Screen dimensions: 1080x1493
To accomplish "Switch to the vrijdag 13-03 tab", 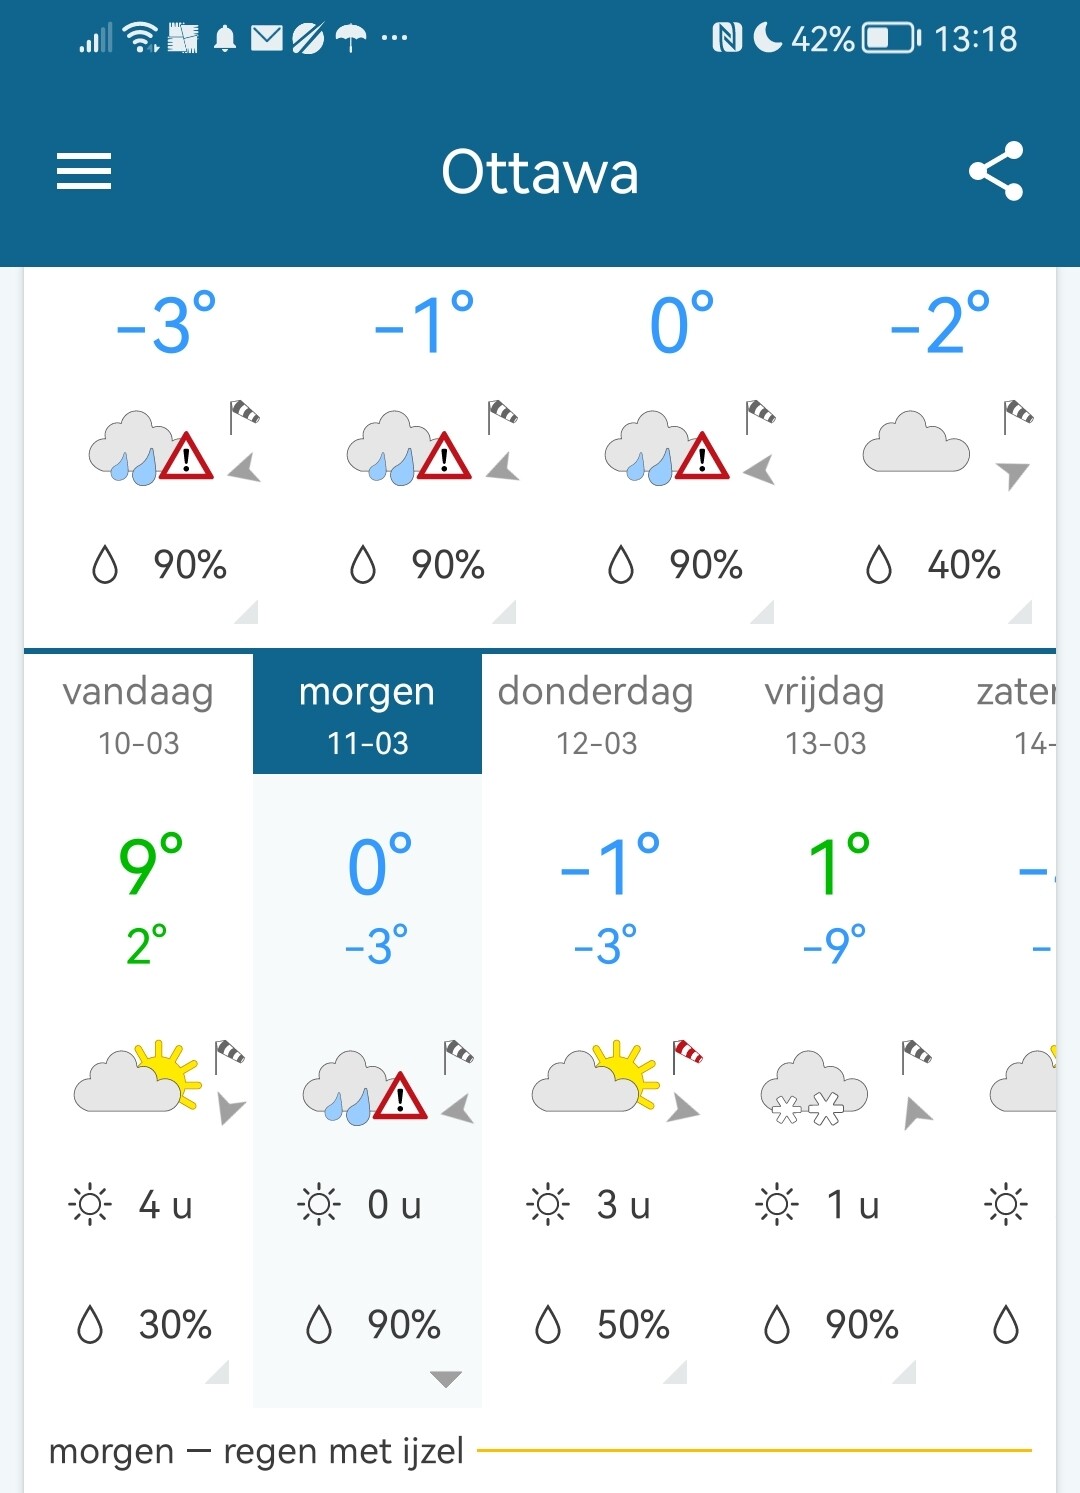I will click(825, 715).
